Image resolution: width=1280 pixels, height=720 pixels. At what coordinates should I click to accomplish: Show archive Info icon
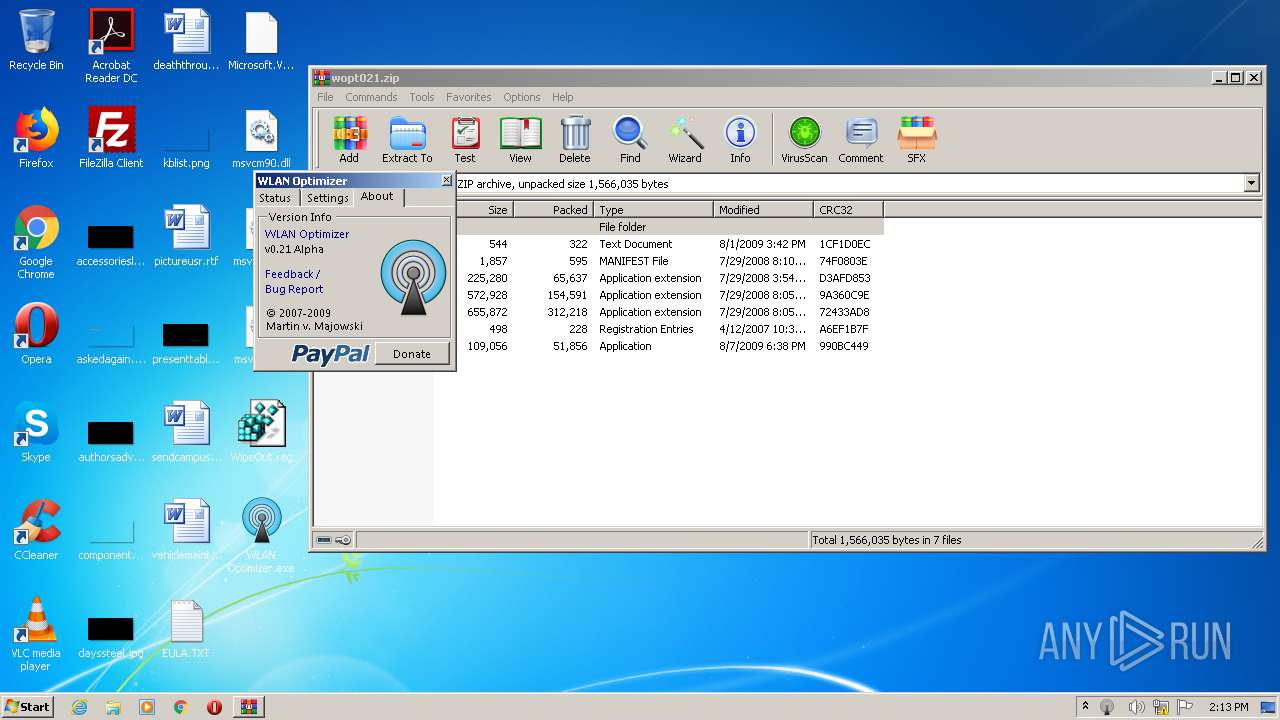[740, 139]
